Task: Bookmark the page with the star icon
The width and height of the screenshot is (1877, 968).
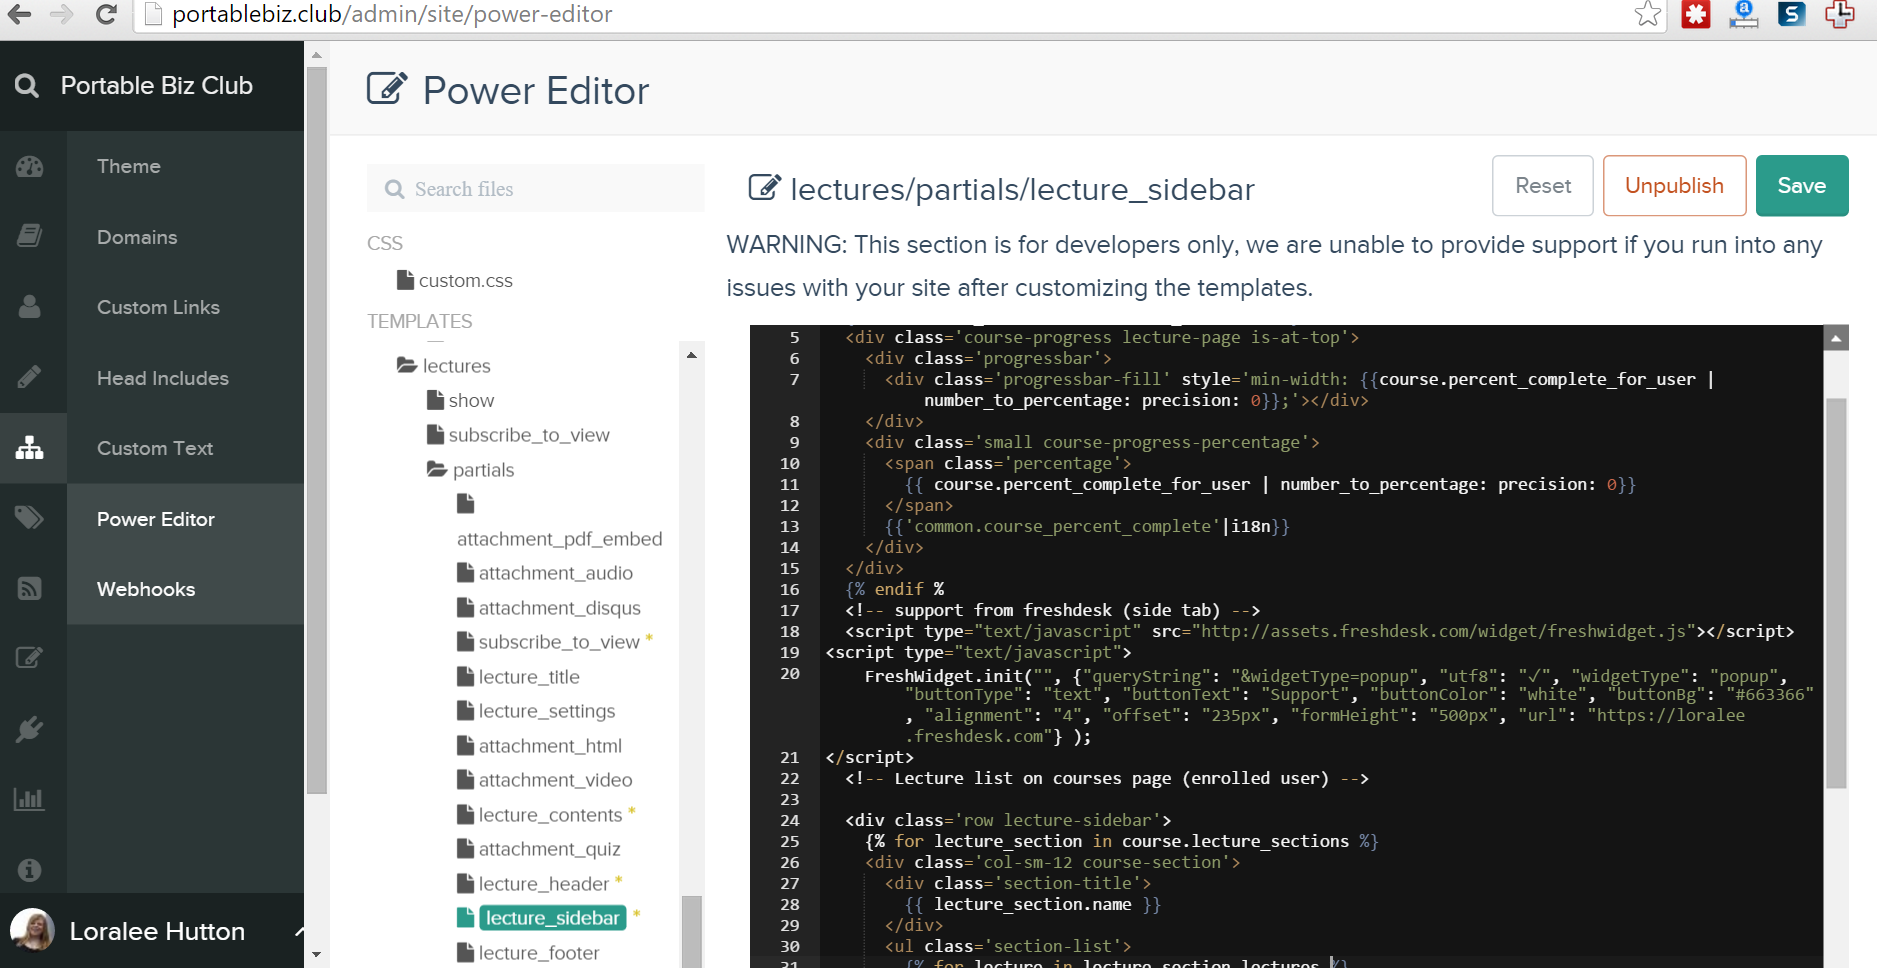Action: pos(1647,14)
